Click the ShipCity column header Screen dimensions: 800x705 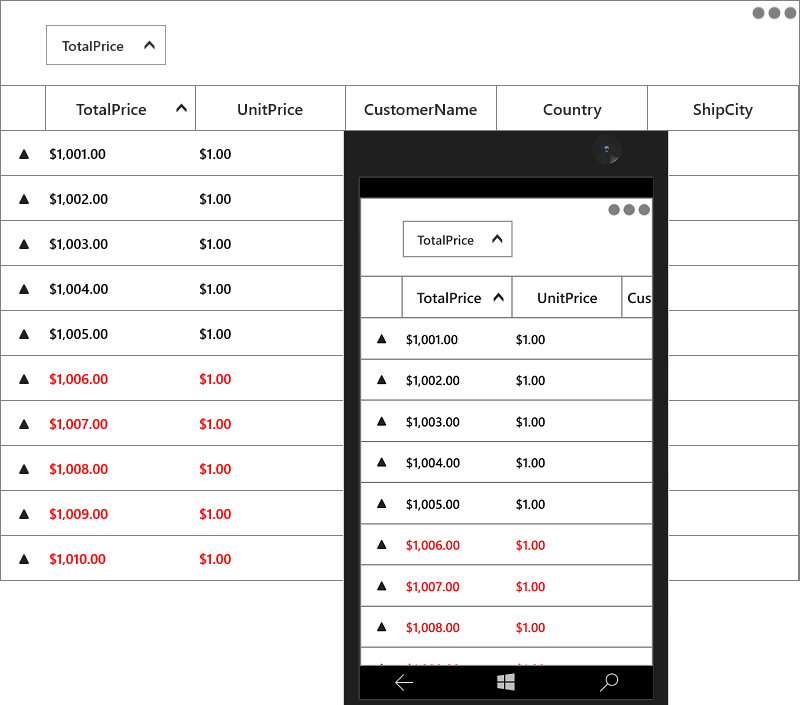click(723, 109)
